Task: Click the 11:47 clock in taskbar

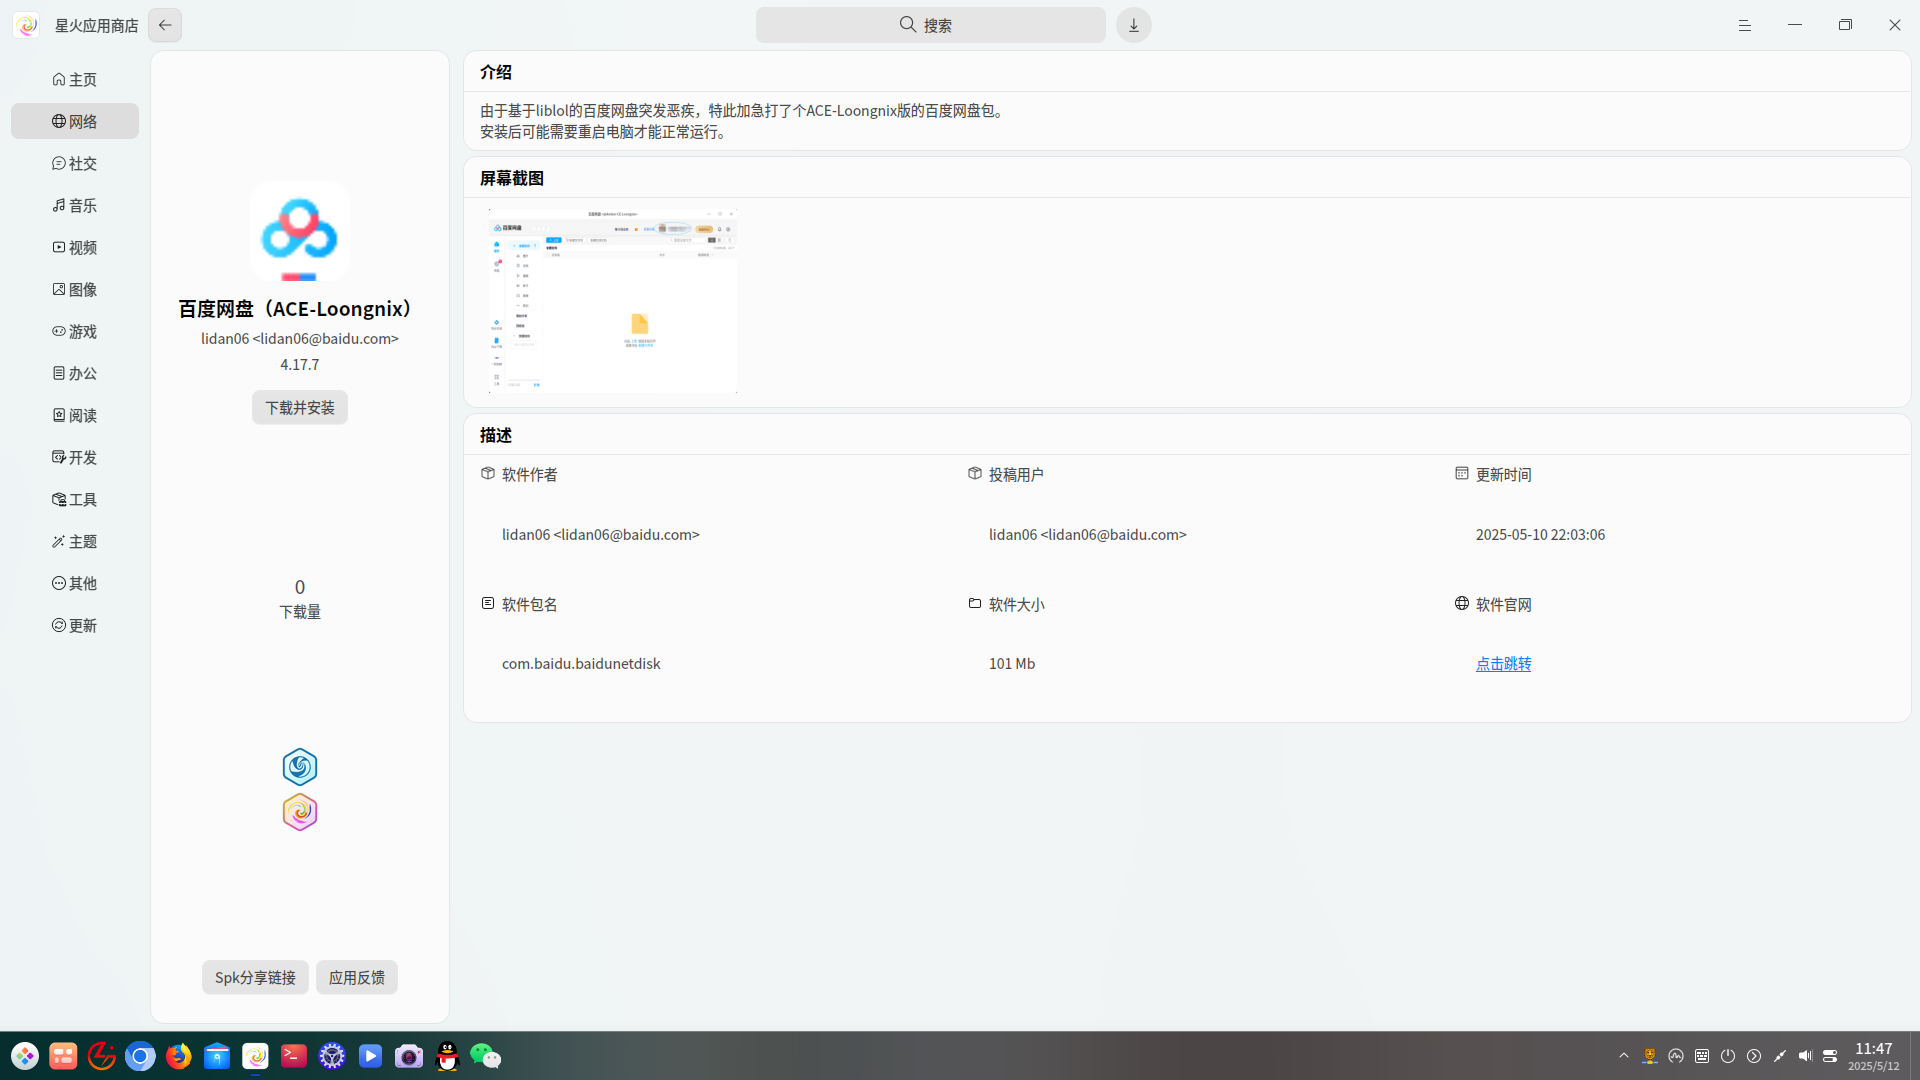Action: click(1873, 1049)
